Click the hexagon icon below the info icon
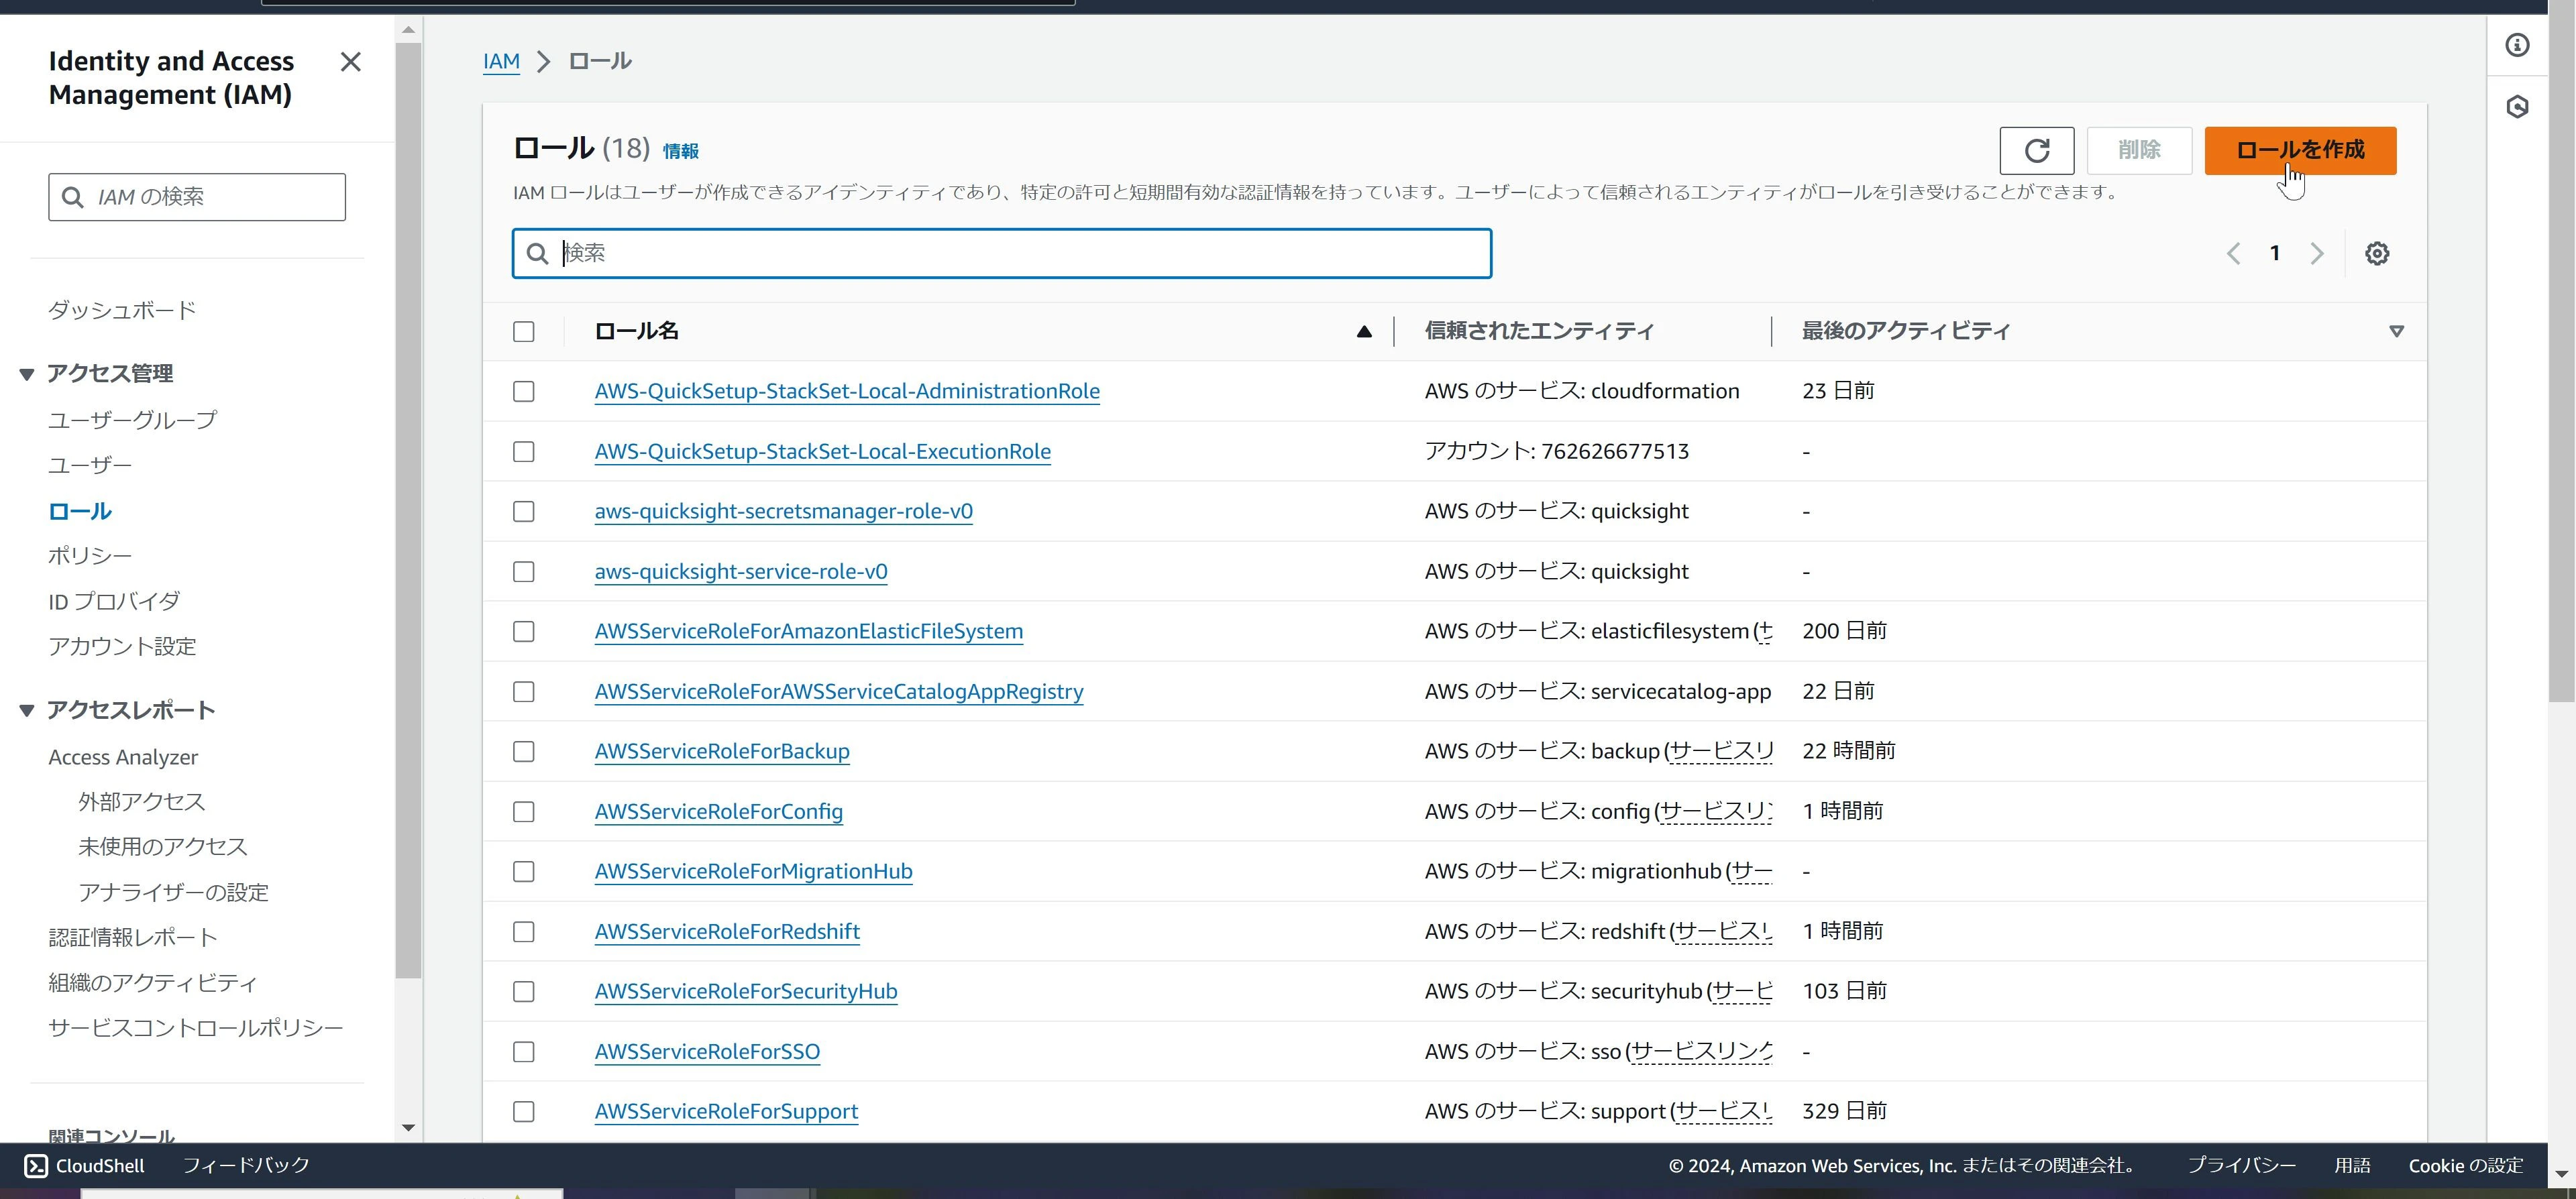 [x=2517, y=107]
